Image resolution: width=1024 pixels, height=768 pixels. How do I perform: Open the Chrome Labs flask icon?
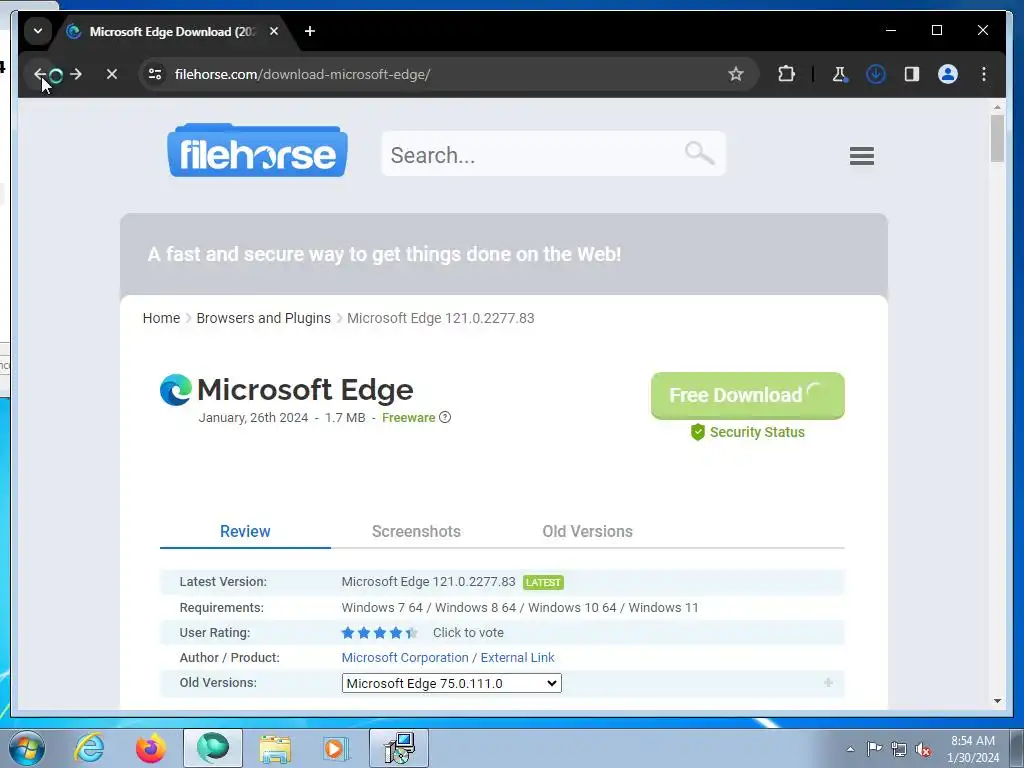coord(840,74)
